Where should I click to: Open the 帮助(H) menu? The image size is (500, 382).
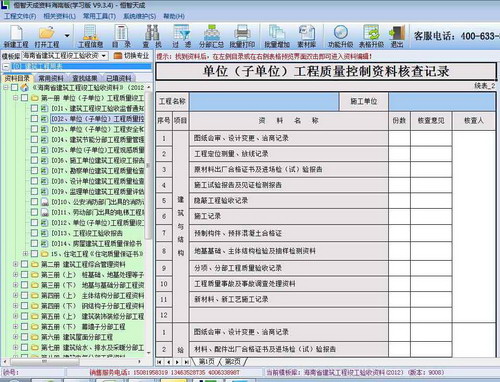pyautogui.click(x=174, y=16)
